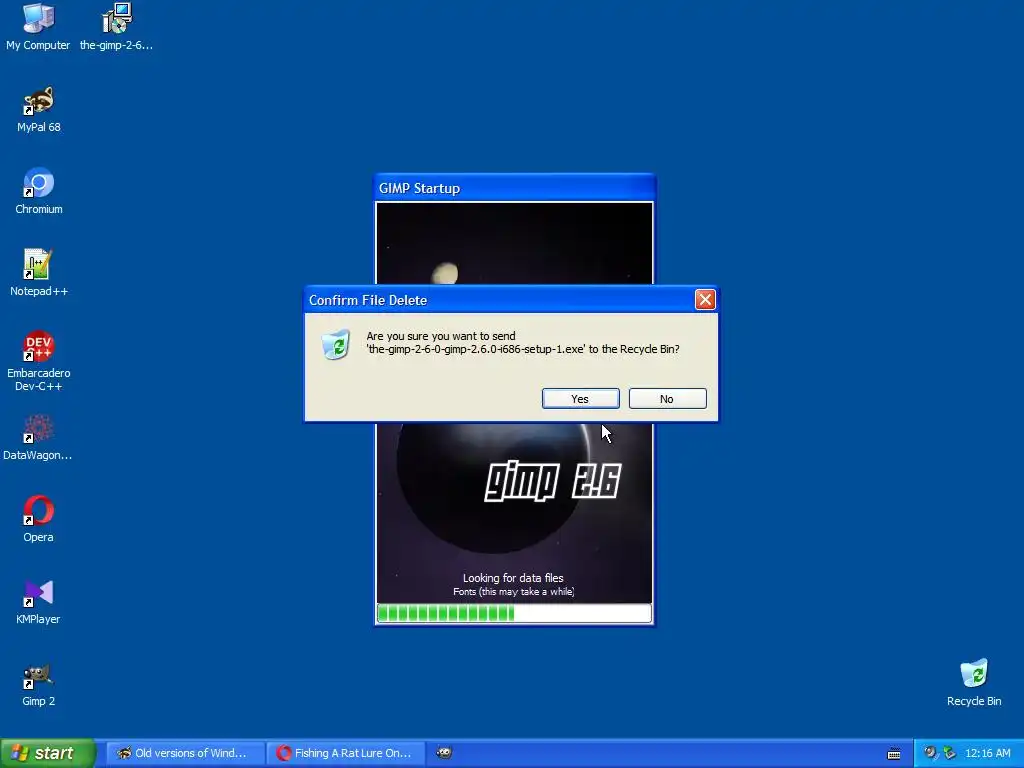Click the recycle bin icon inside the delete dialog

[336, 345]
